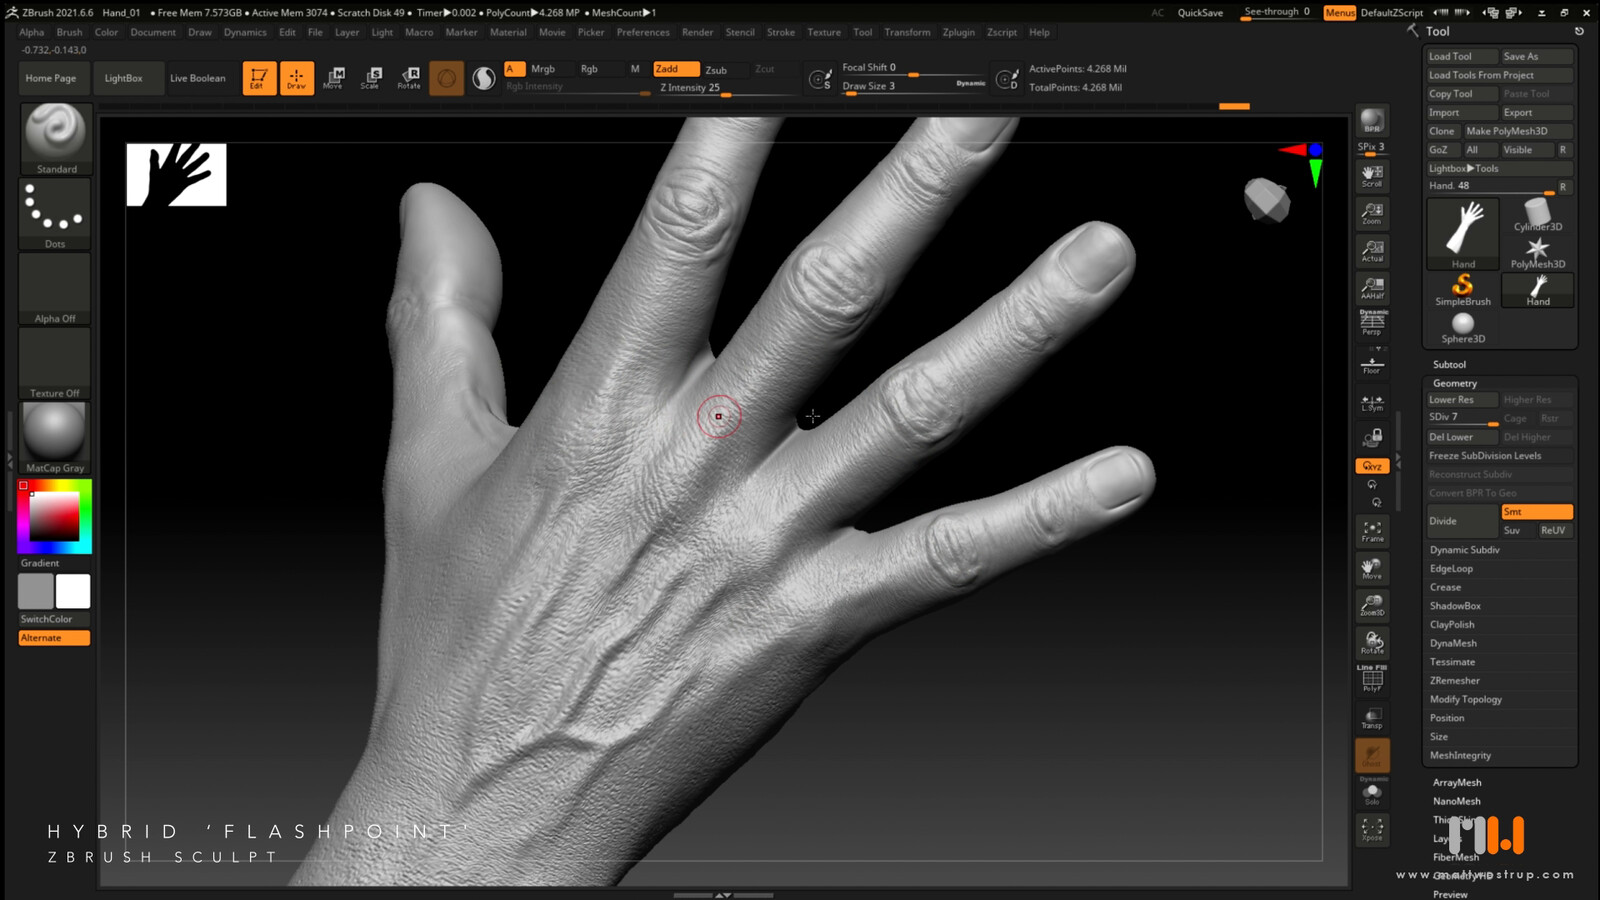
Task: Open the Texture Off selector
Action: coord(55,363)
